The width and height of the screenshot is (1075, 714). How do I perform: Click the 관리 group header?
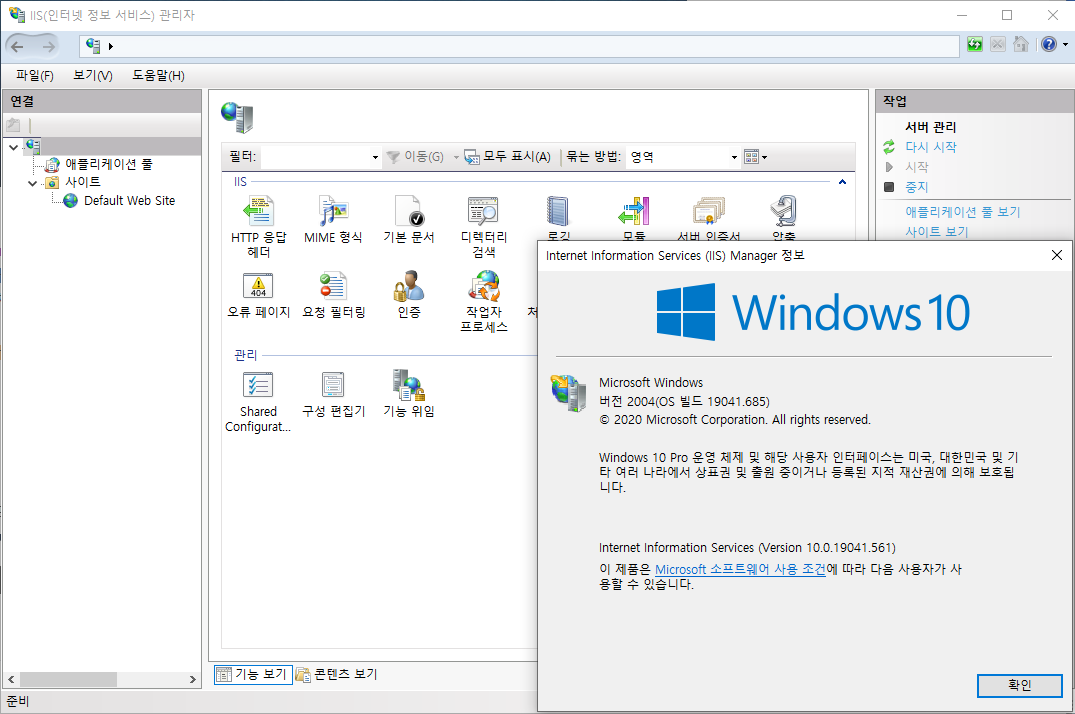(x=245, y=355)
